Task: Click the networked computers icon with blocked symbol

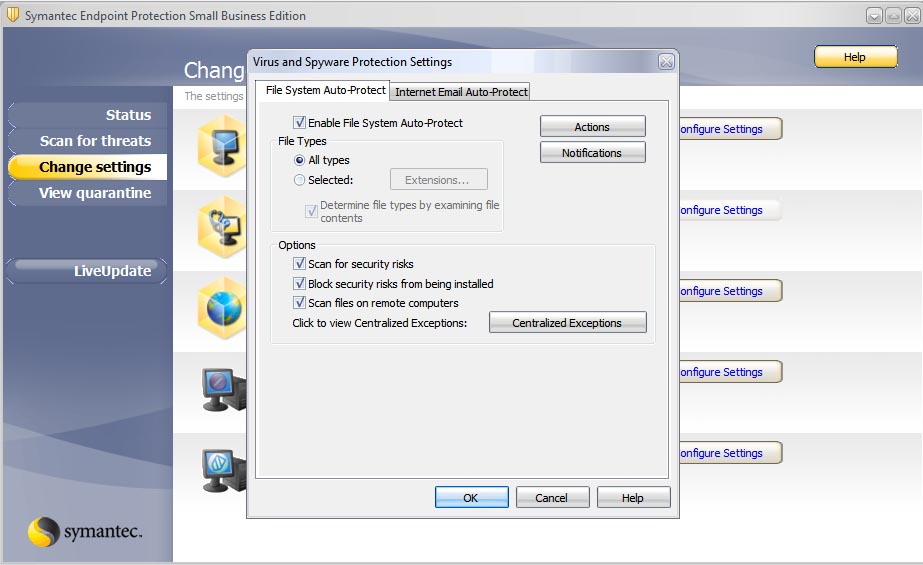Action: pyautogui.click(x=224, y=390)
